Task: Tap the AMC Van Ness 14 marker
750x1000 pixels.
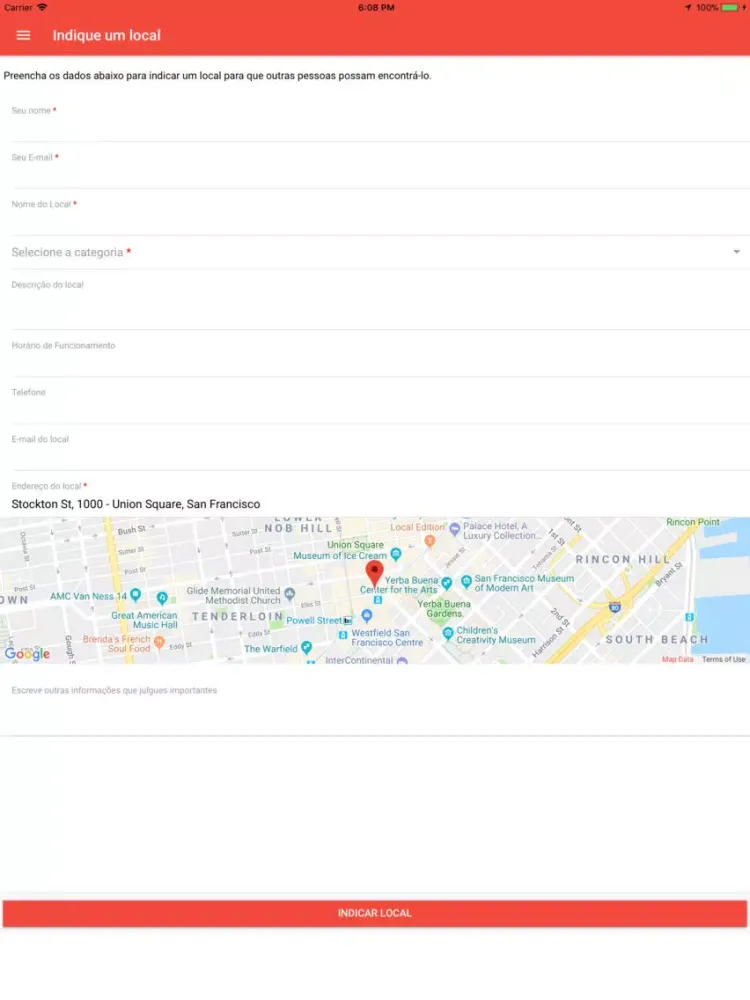Action: click(x=136, y=594)
